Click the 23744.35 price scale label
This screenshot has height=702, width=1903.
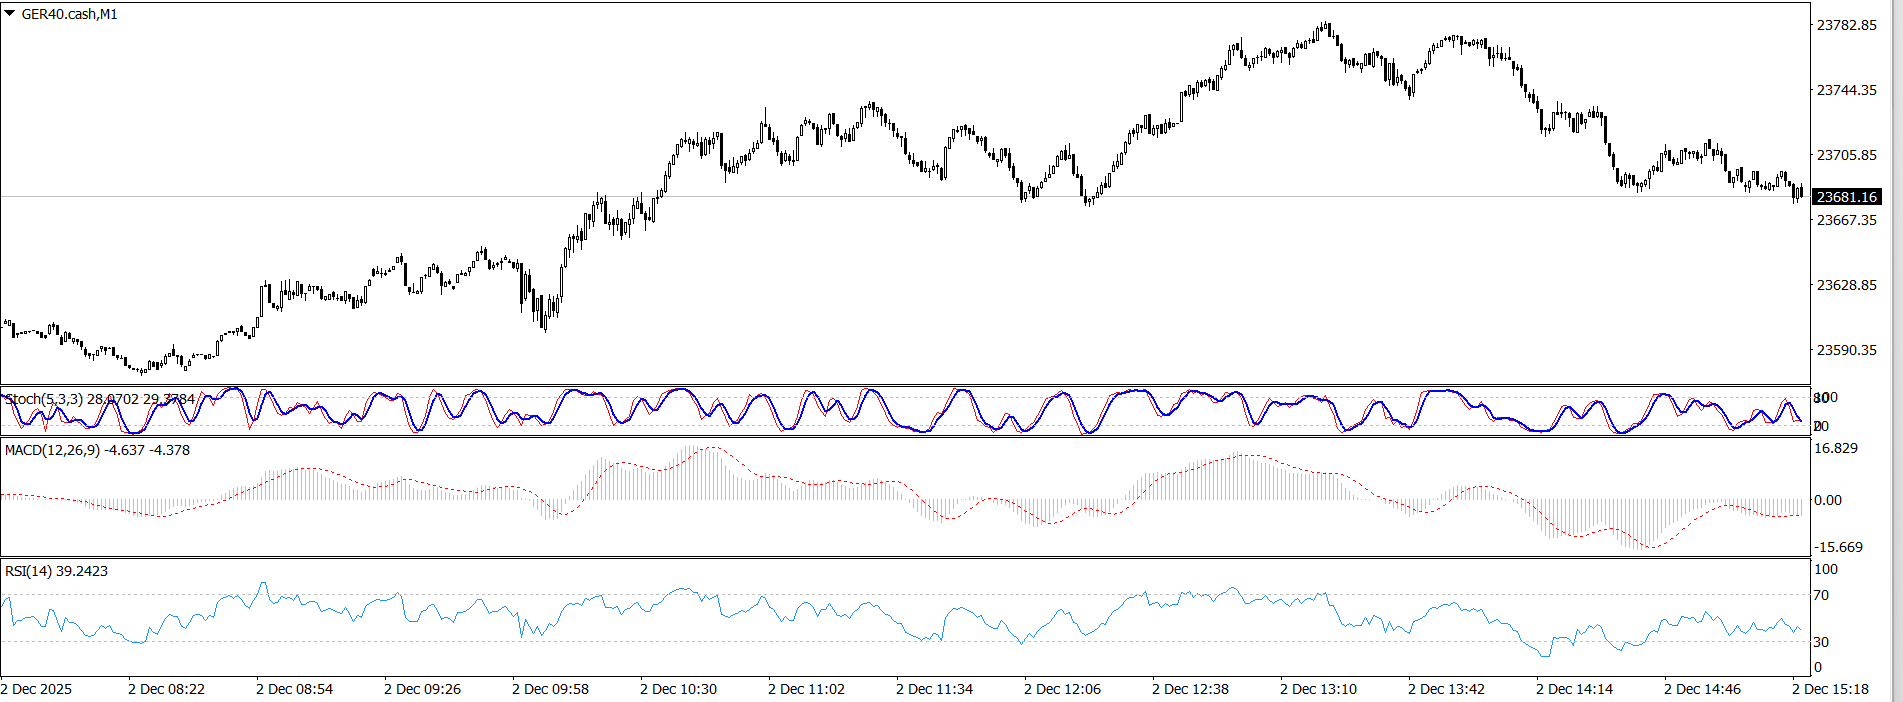coord(1846,90)
